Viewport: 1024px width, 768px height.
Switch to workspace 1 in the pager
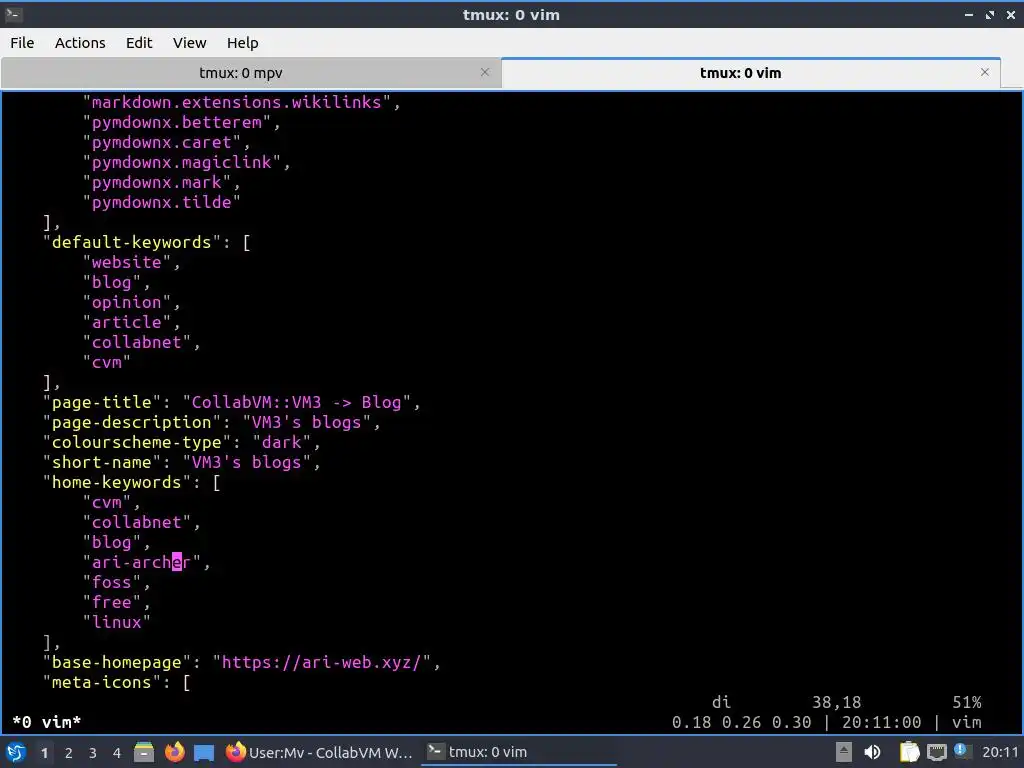(x=44, y=753)
